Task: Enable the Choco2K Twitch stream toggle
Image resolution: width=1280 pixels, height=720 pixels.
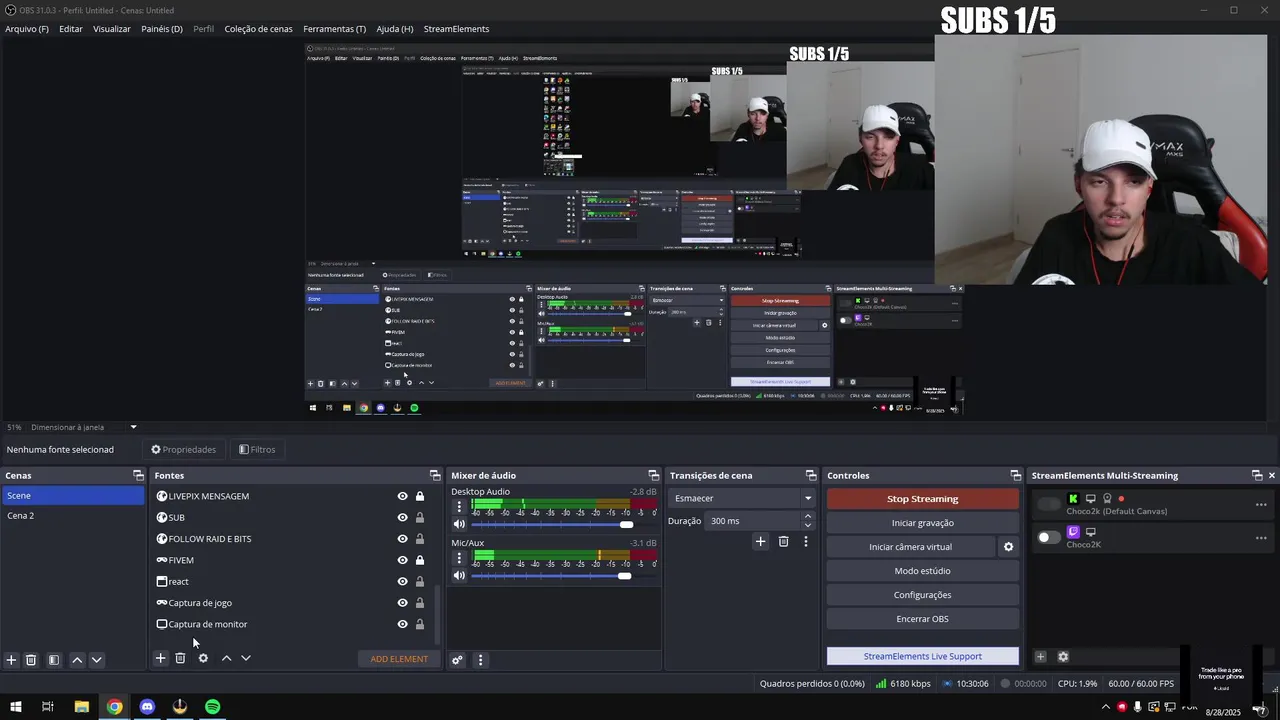Action: (x=1048, y=537)
